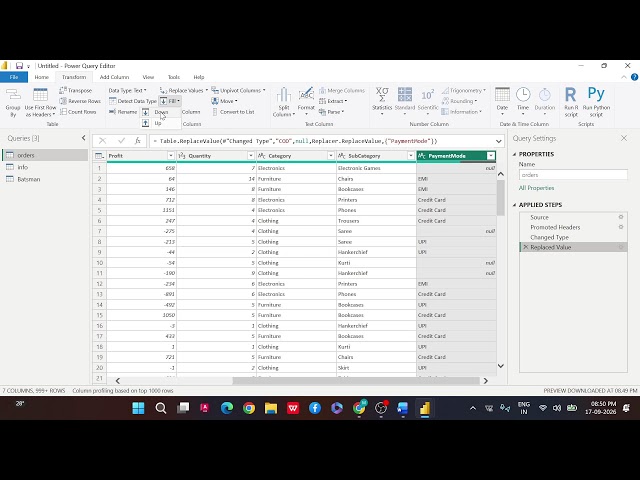Click Count Rows
This screenshot has height=480, width=640.
click(x=78, y=111)
